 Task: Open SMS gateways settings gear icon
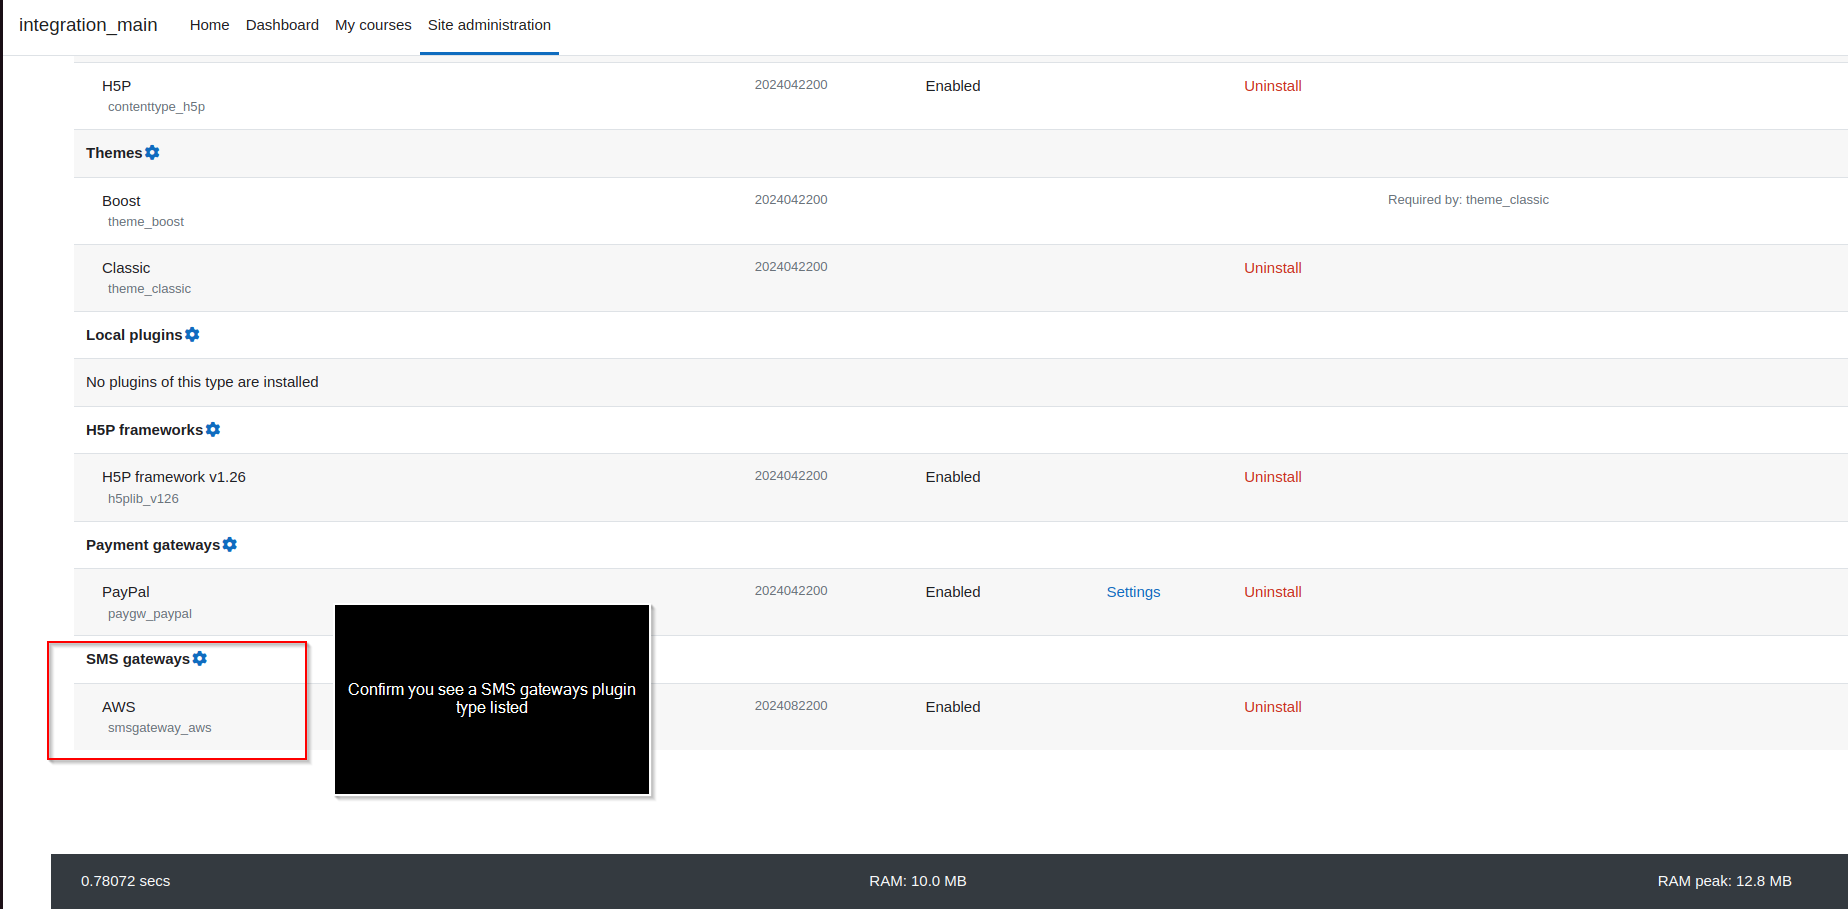200,659
